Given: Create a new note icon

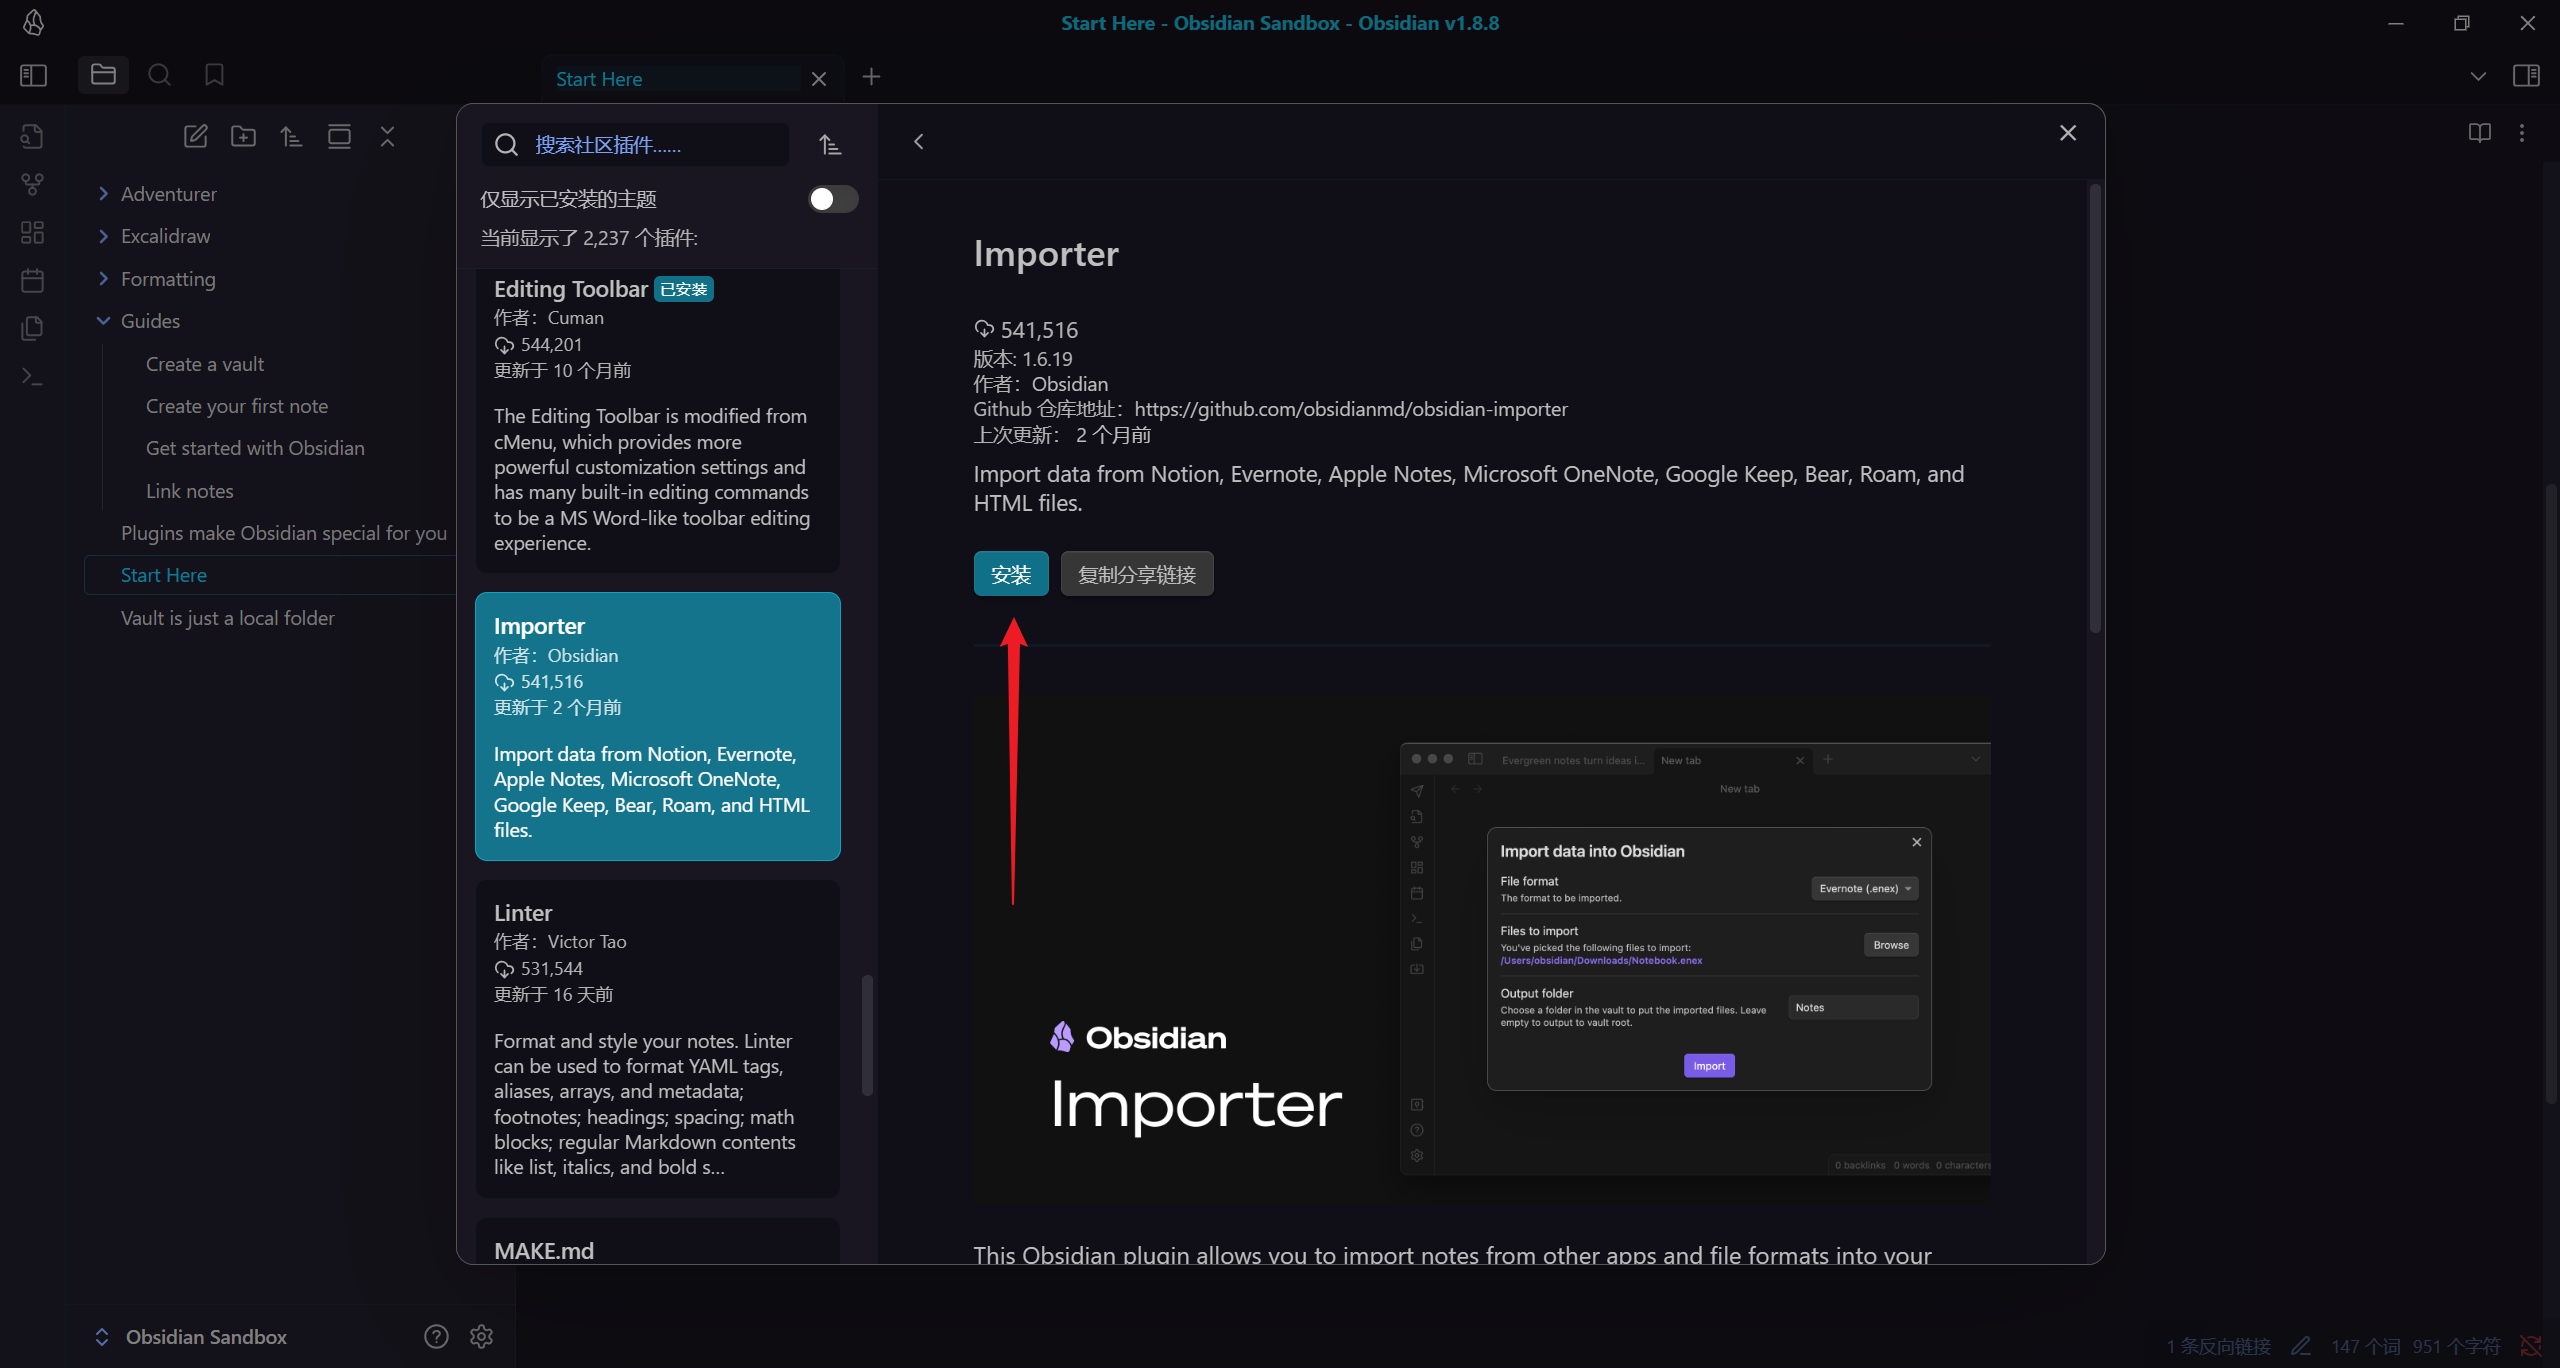Looking at the screenshot, I should click(195, 136).
